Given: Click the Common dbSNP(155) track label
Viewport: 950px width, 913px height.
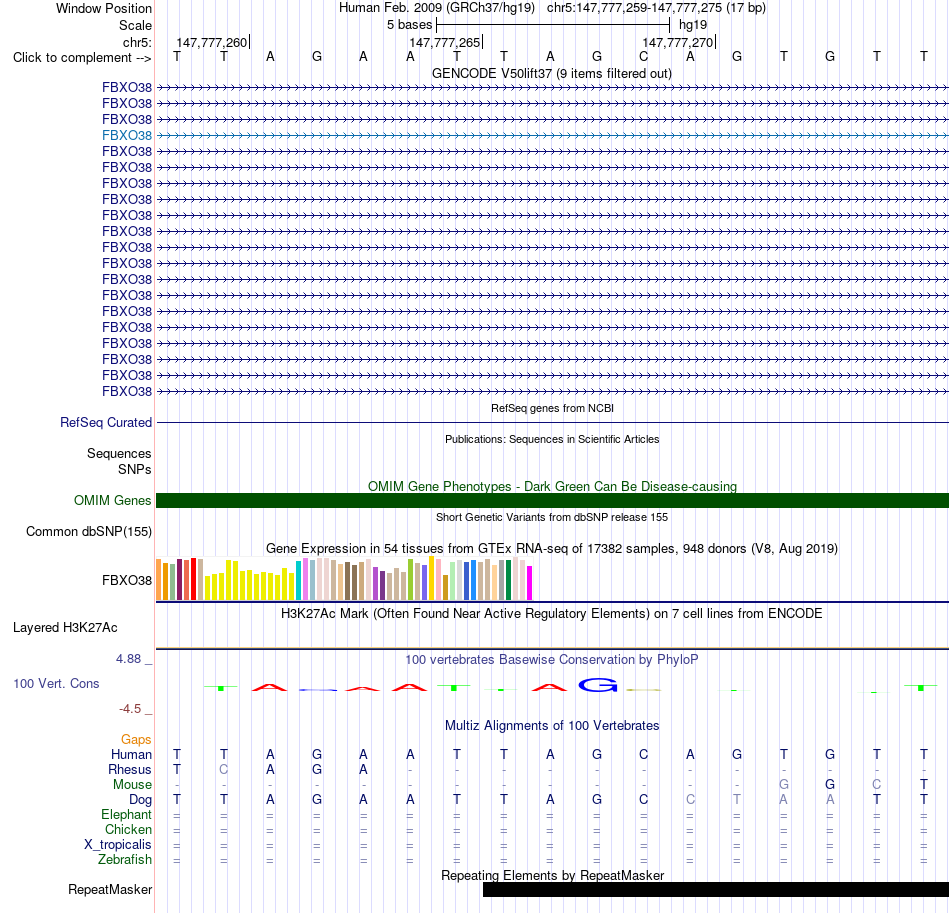Looking at the screenshot, I should (88, 531).
